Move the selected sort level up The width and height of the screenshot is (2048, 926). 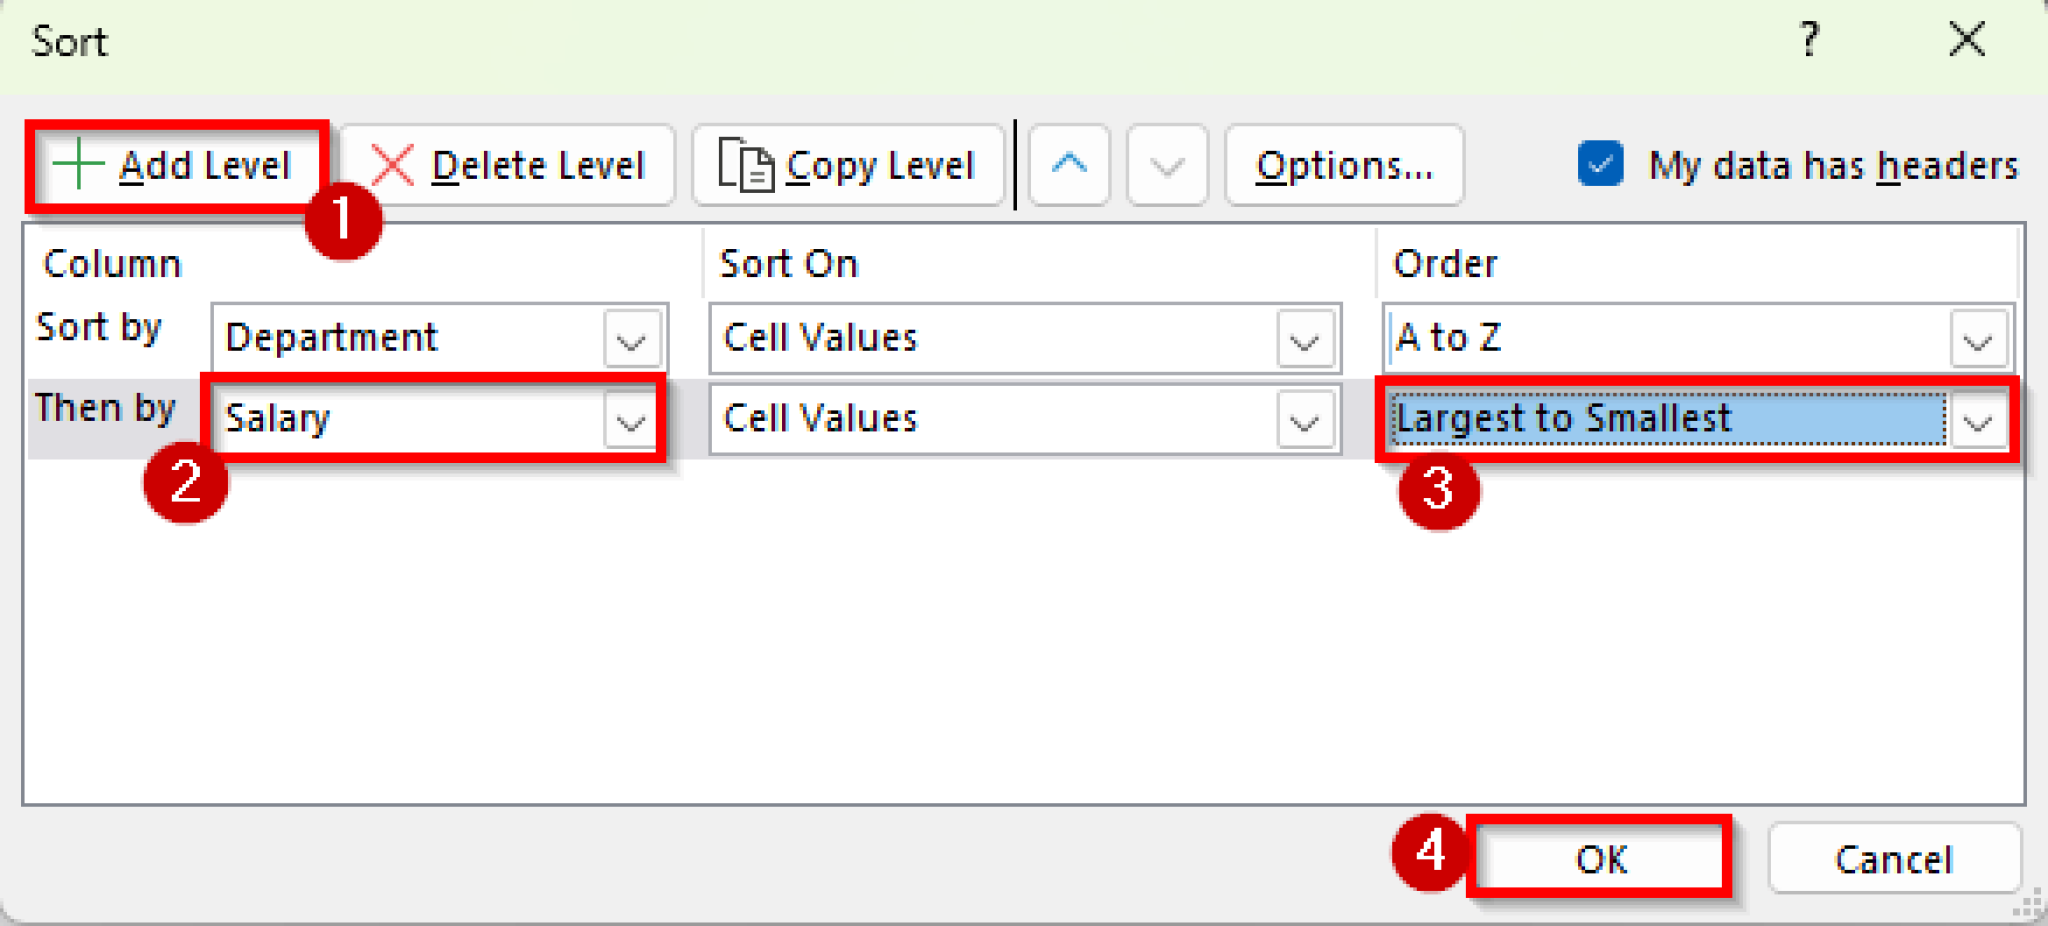(1068, 165)
